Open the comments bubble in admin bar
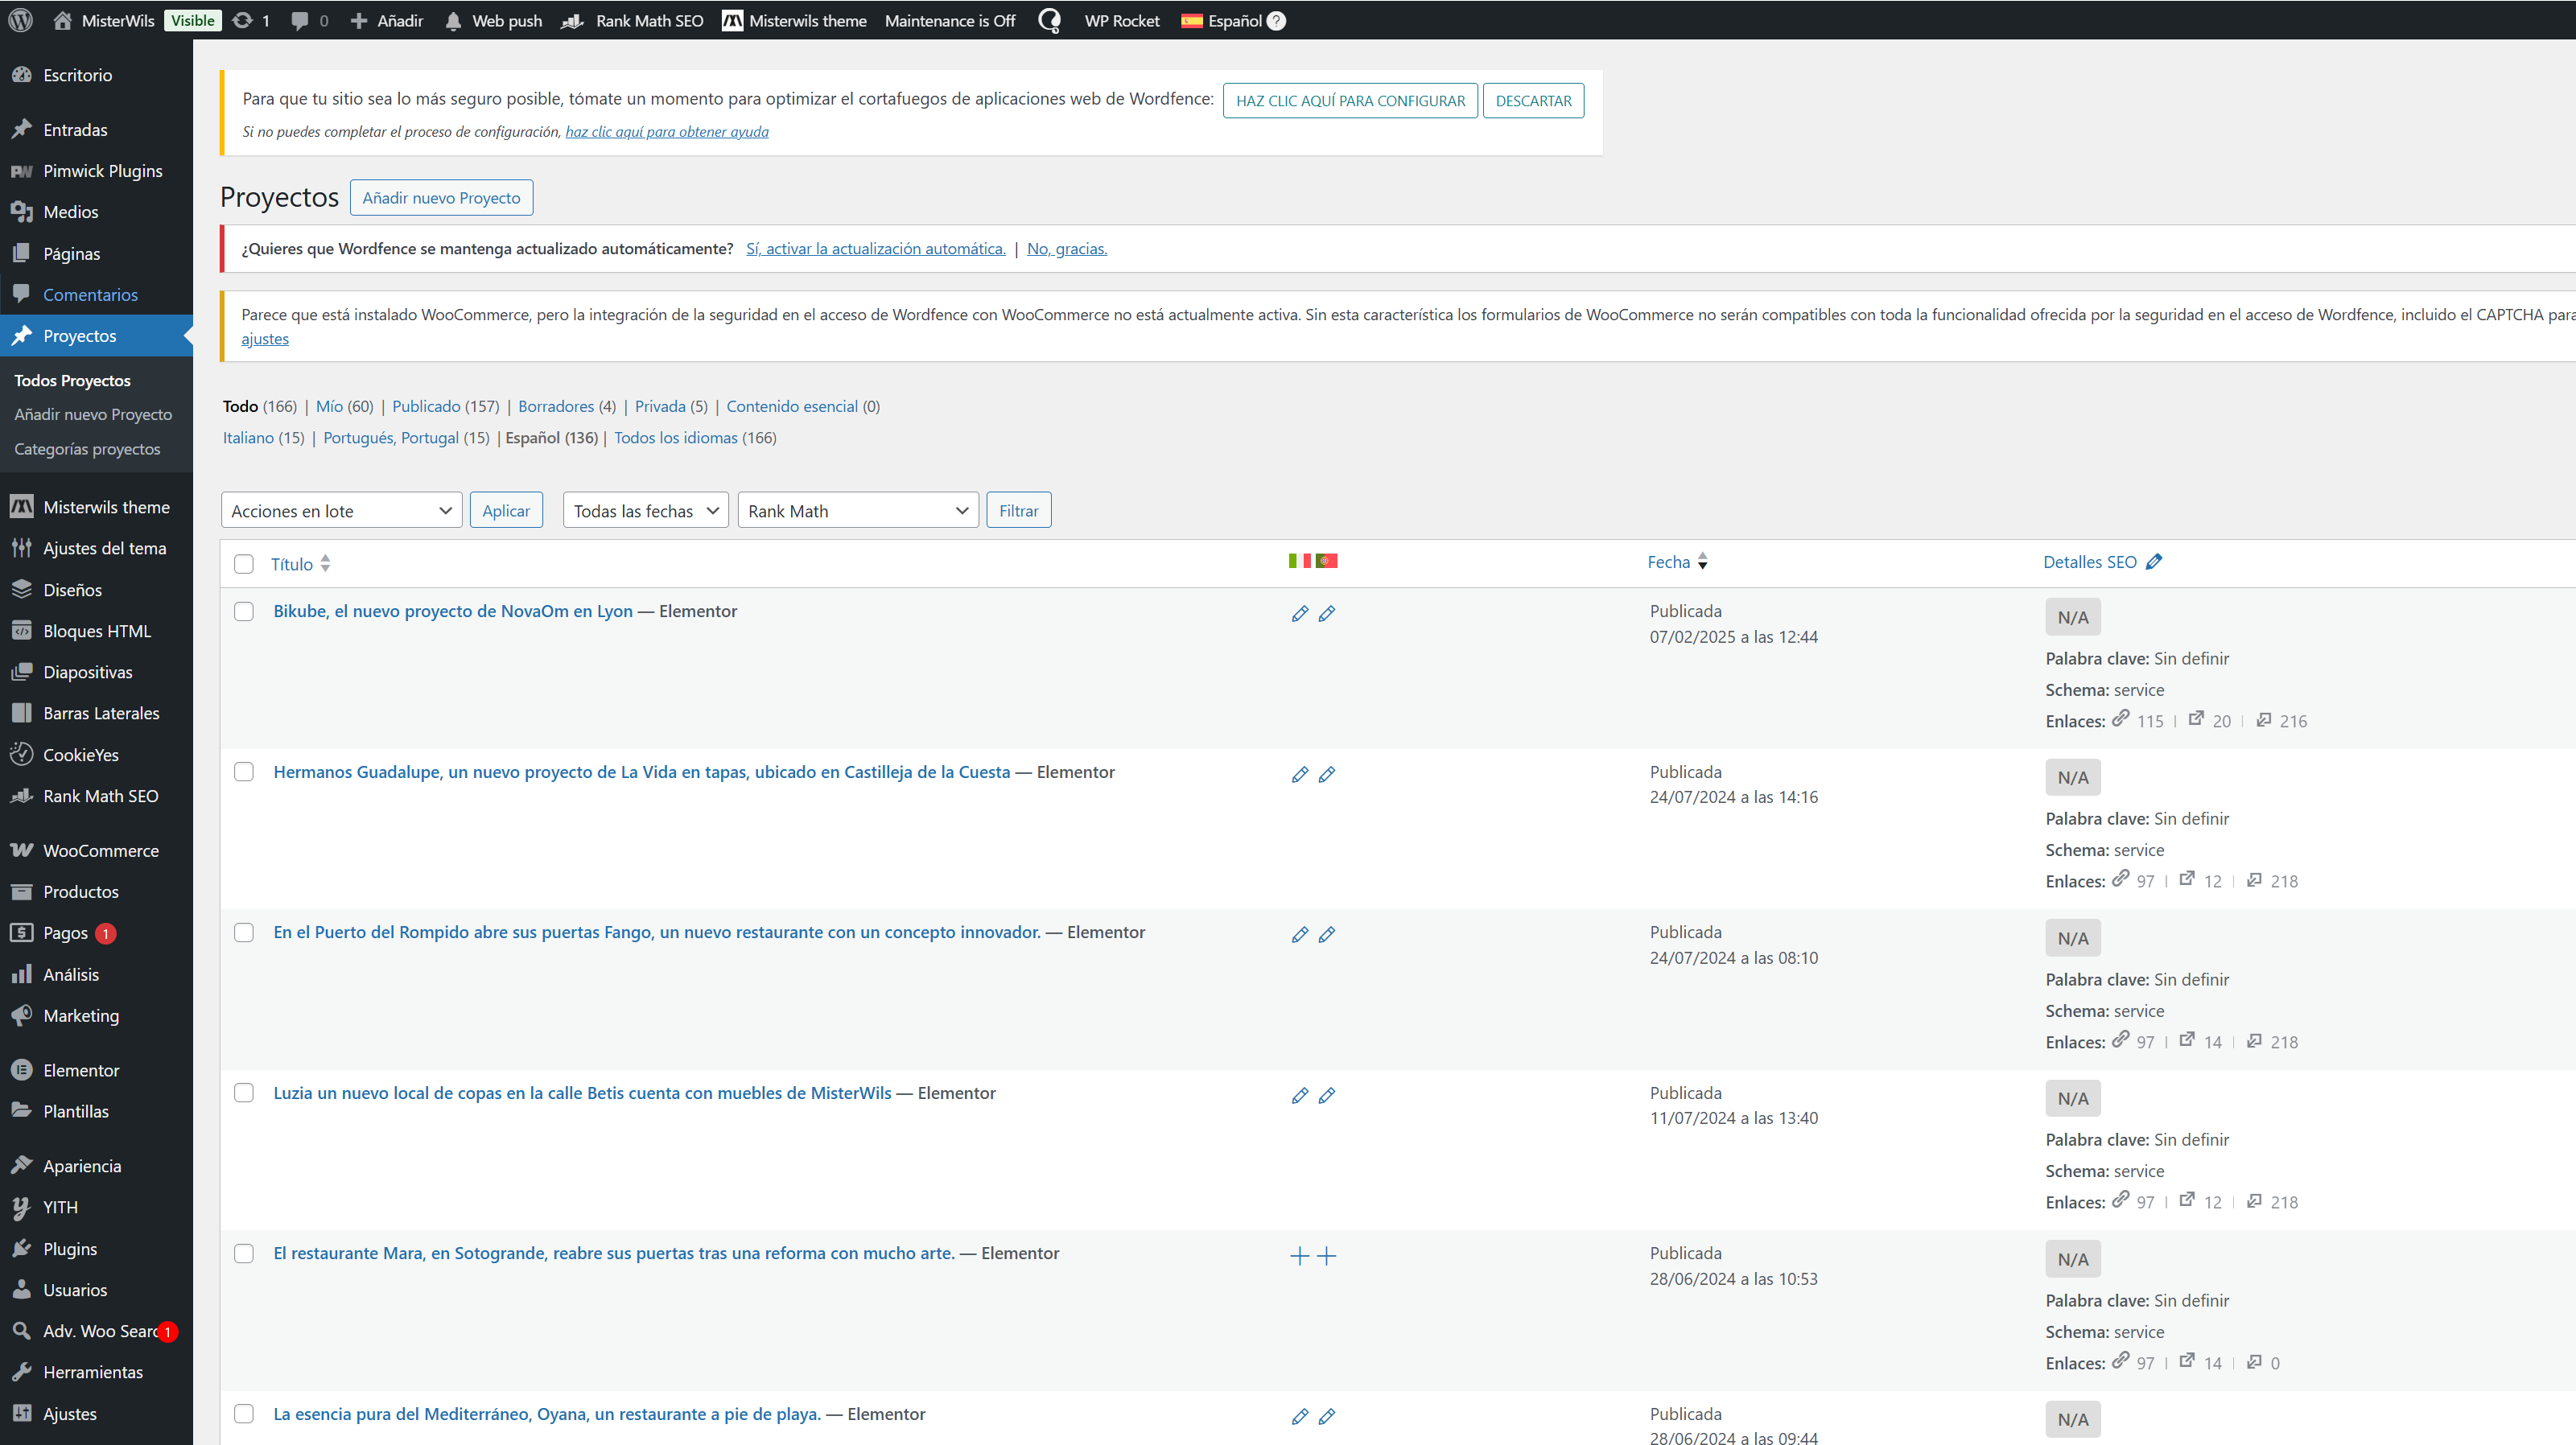2576x1445 pixels. [x=299, y=21]
